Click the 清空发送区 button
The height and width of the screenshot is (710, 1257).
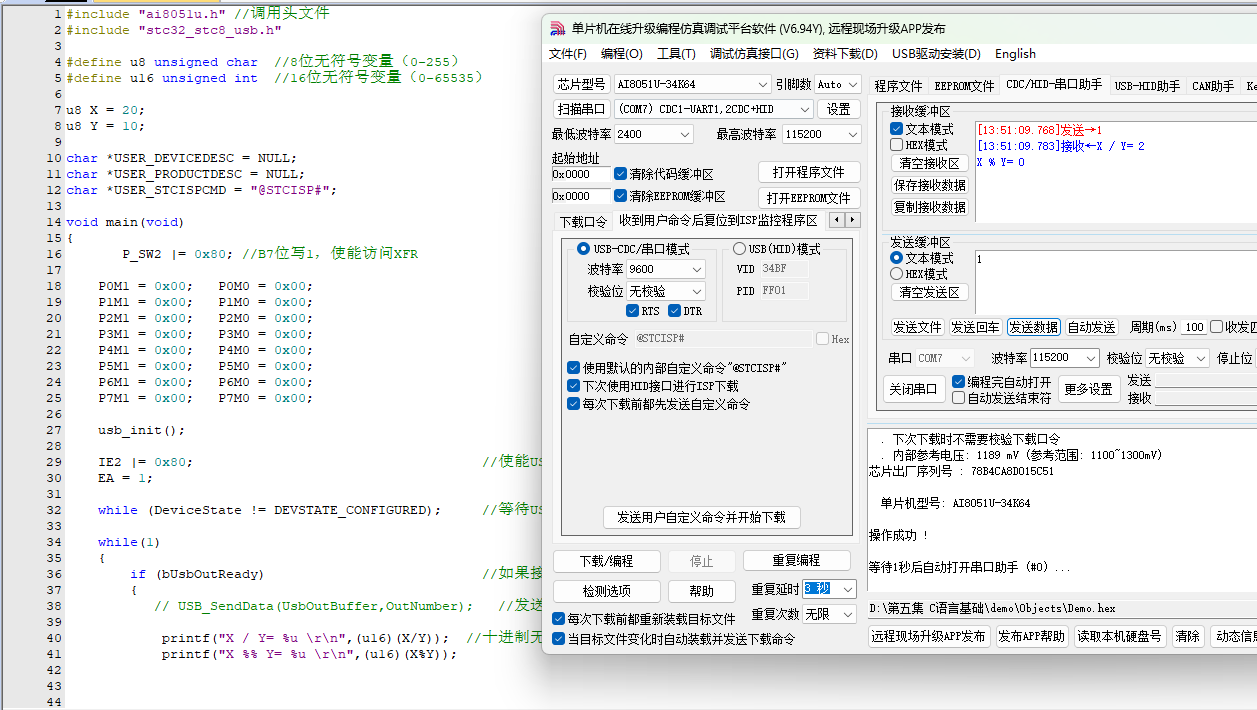point(929,292)
